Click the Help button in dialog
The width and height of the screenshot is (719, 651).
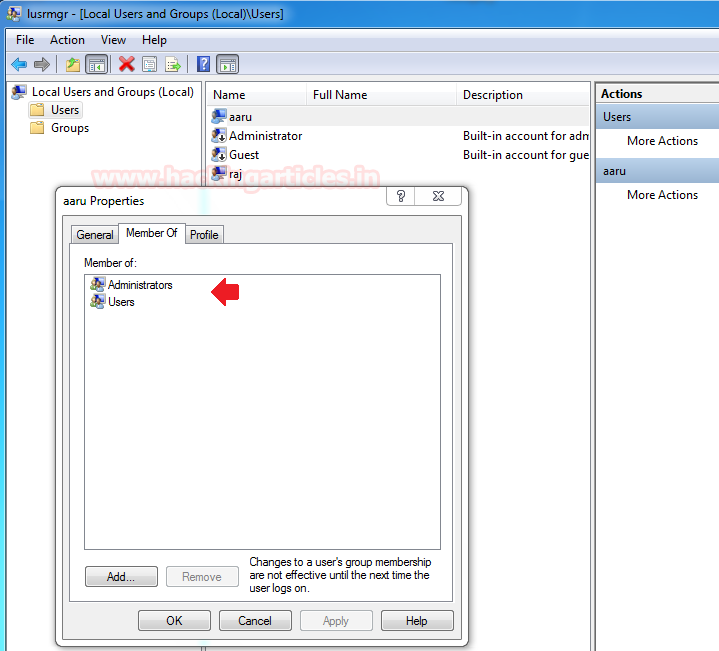tap(417, 620)
